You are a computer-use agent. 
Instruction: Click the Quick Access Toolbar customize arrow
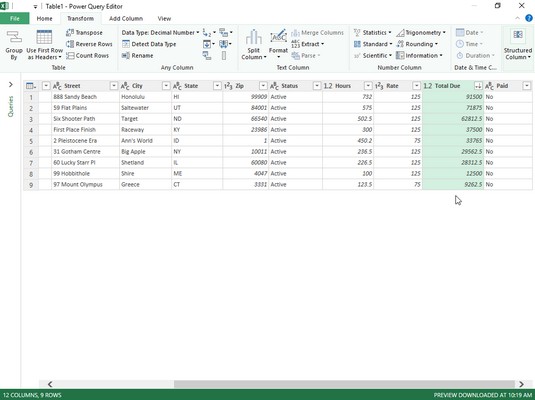pyautogui.click(x=35, y=6)
